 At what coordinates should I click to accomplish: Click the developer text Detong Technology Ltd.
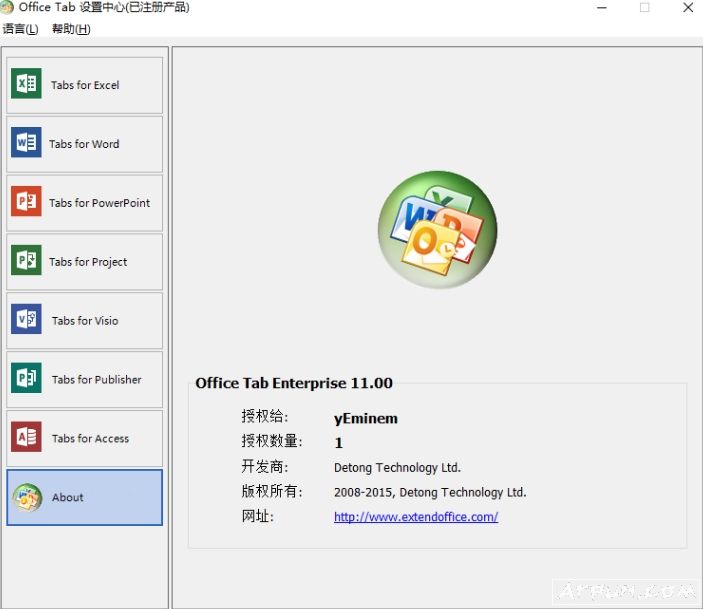click(397, 468)
